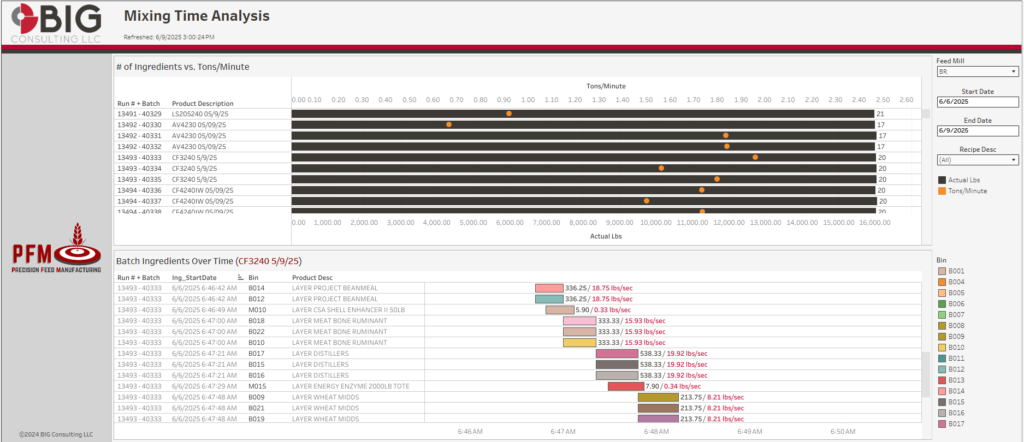Image resolution: width=1024 pixels, height=442 pixels.
Task: Click the B013 red color swatch in legend
Action: click(x=942, y=380)
